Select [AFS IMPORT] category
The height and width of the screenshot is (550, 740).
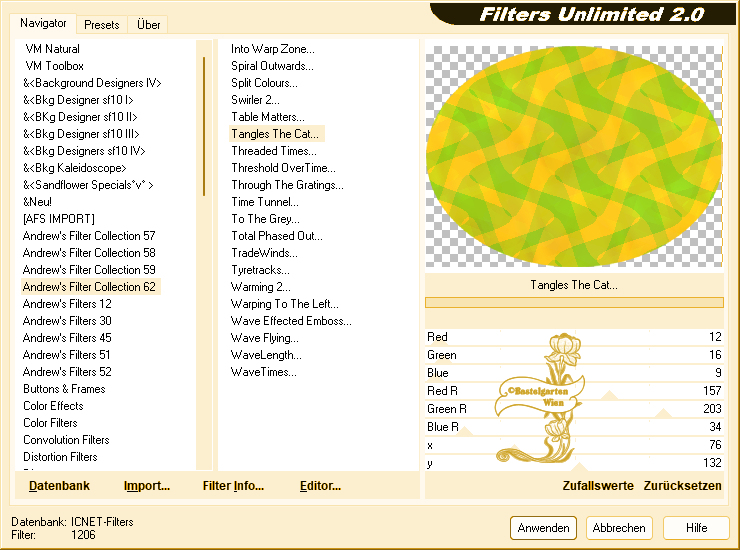pyautogui.click(x=59, y=219)
